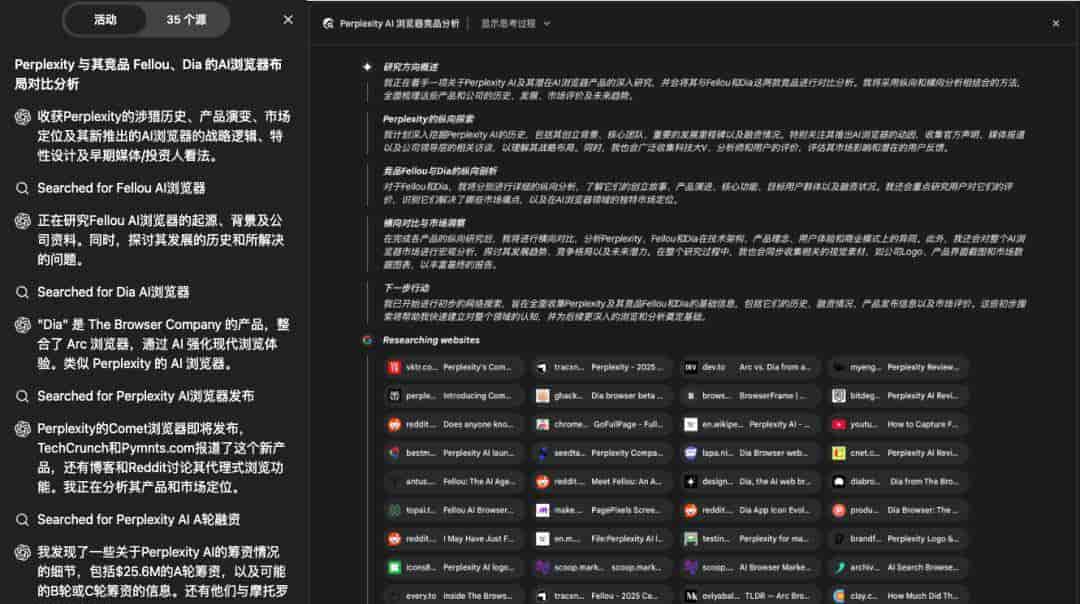This screenshot has height=604, width=1080.
Task: Click the 横向对比与市场洞察 section heading
Action: 424,223
